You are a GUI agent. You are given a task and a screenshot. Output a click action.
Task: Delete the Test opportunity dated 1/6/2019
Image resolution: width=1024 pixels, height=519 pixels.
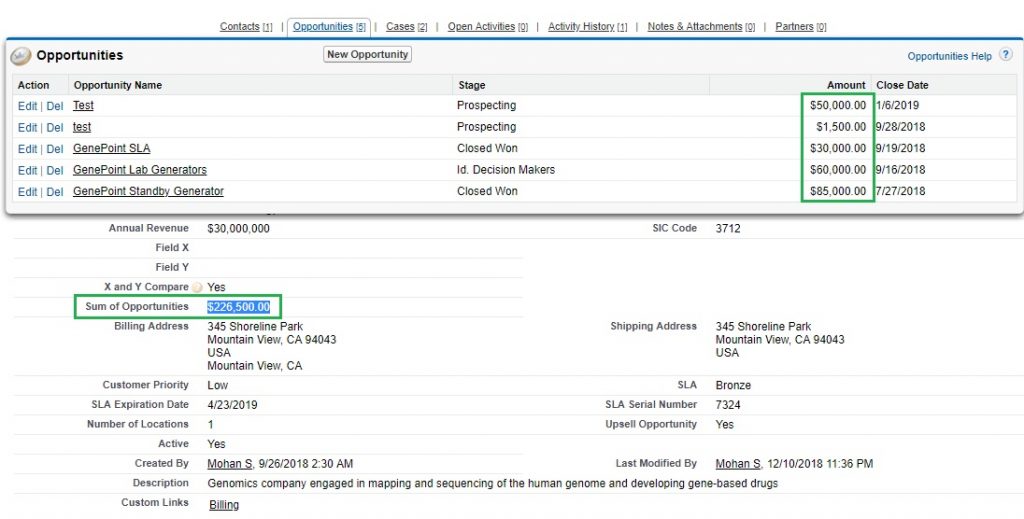tap(55, 106)
